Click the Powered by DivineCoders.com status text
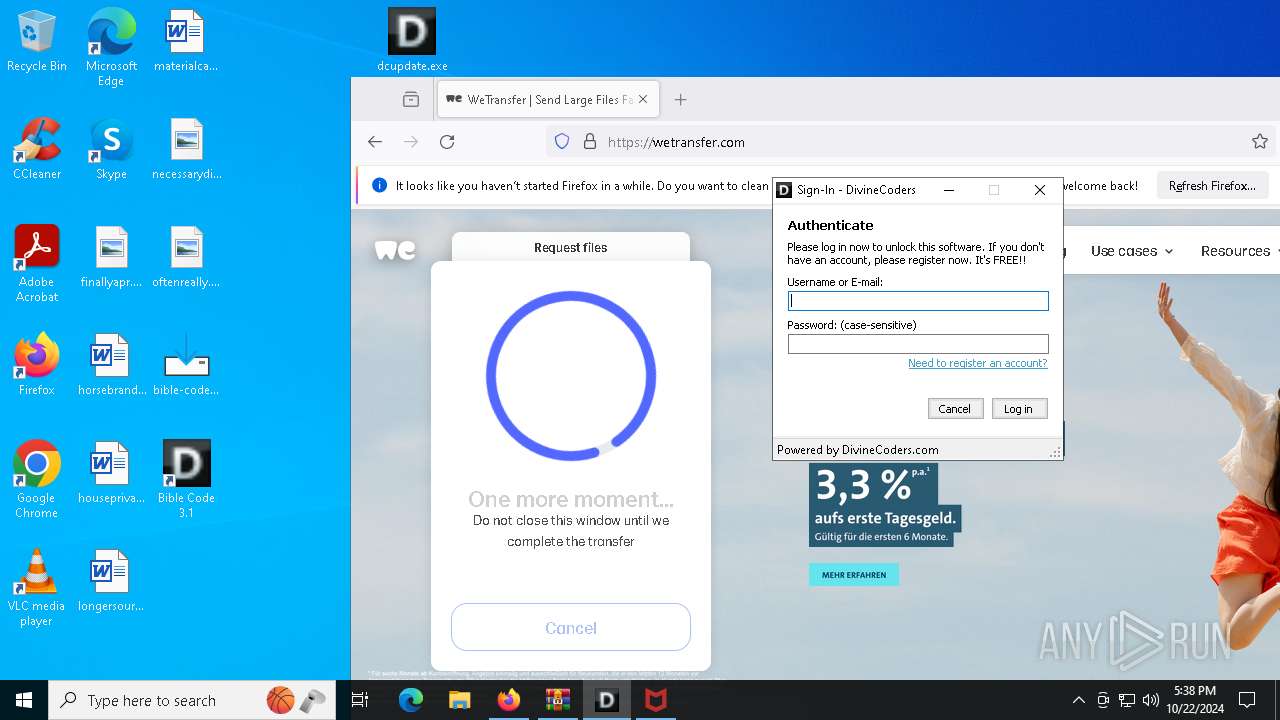The height and width of the screenshot is (720, 1280). [x=858, y=450]
